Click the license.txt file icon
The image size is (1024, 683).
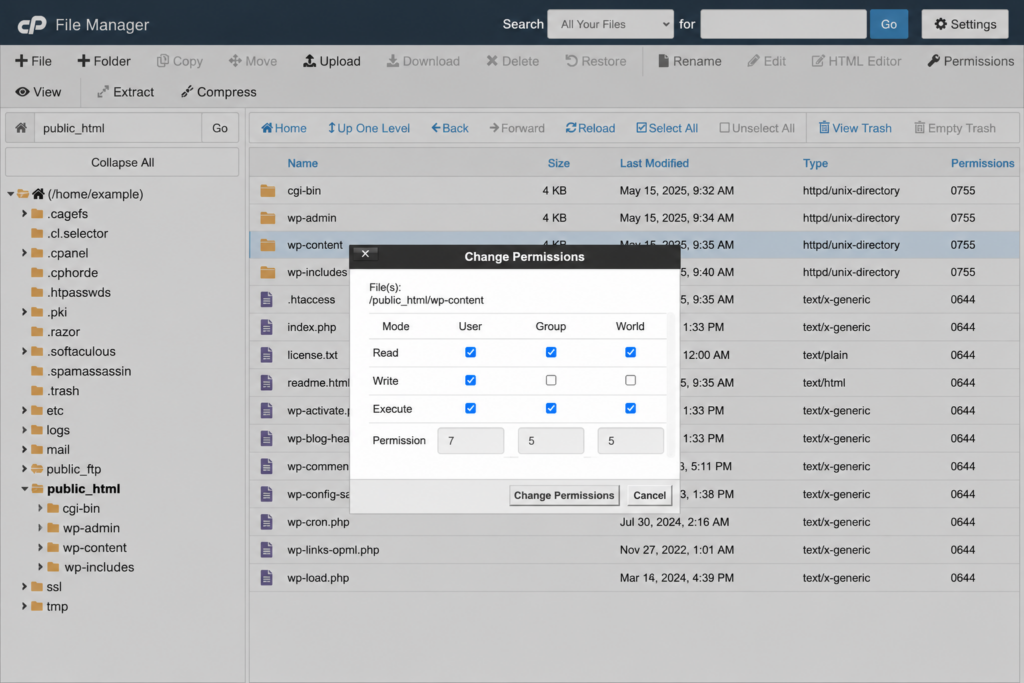(266, 355)
